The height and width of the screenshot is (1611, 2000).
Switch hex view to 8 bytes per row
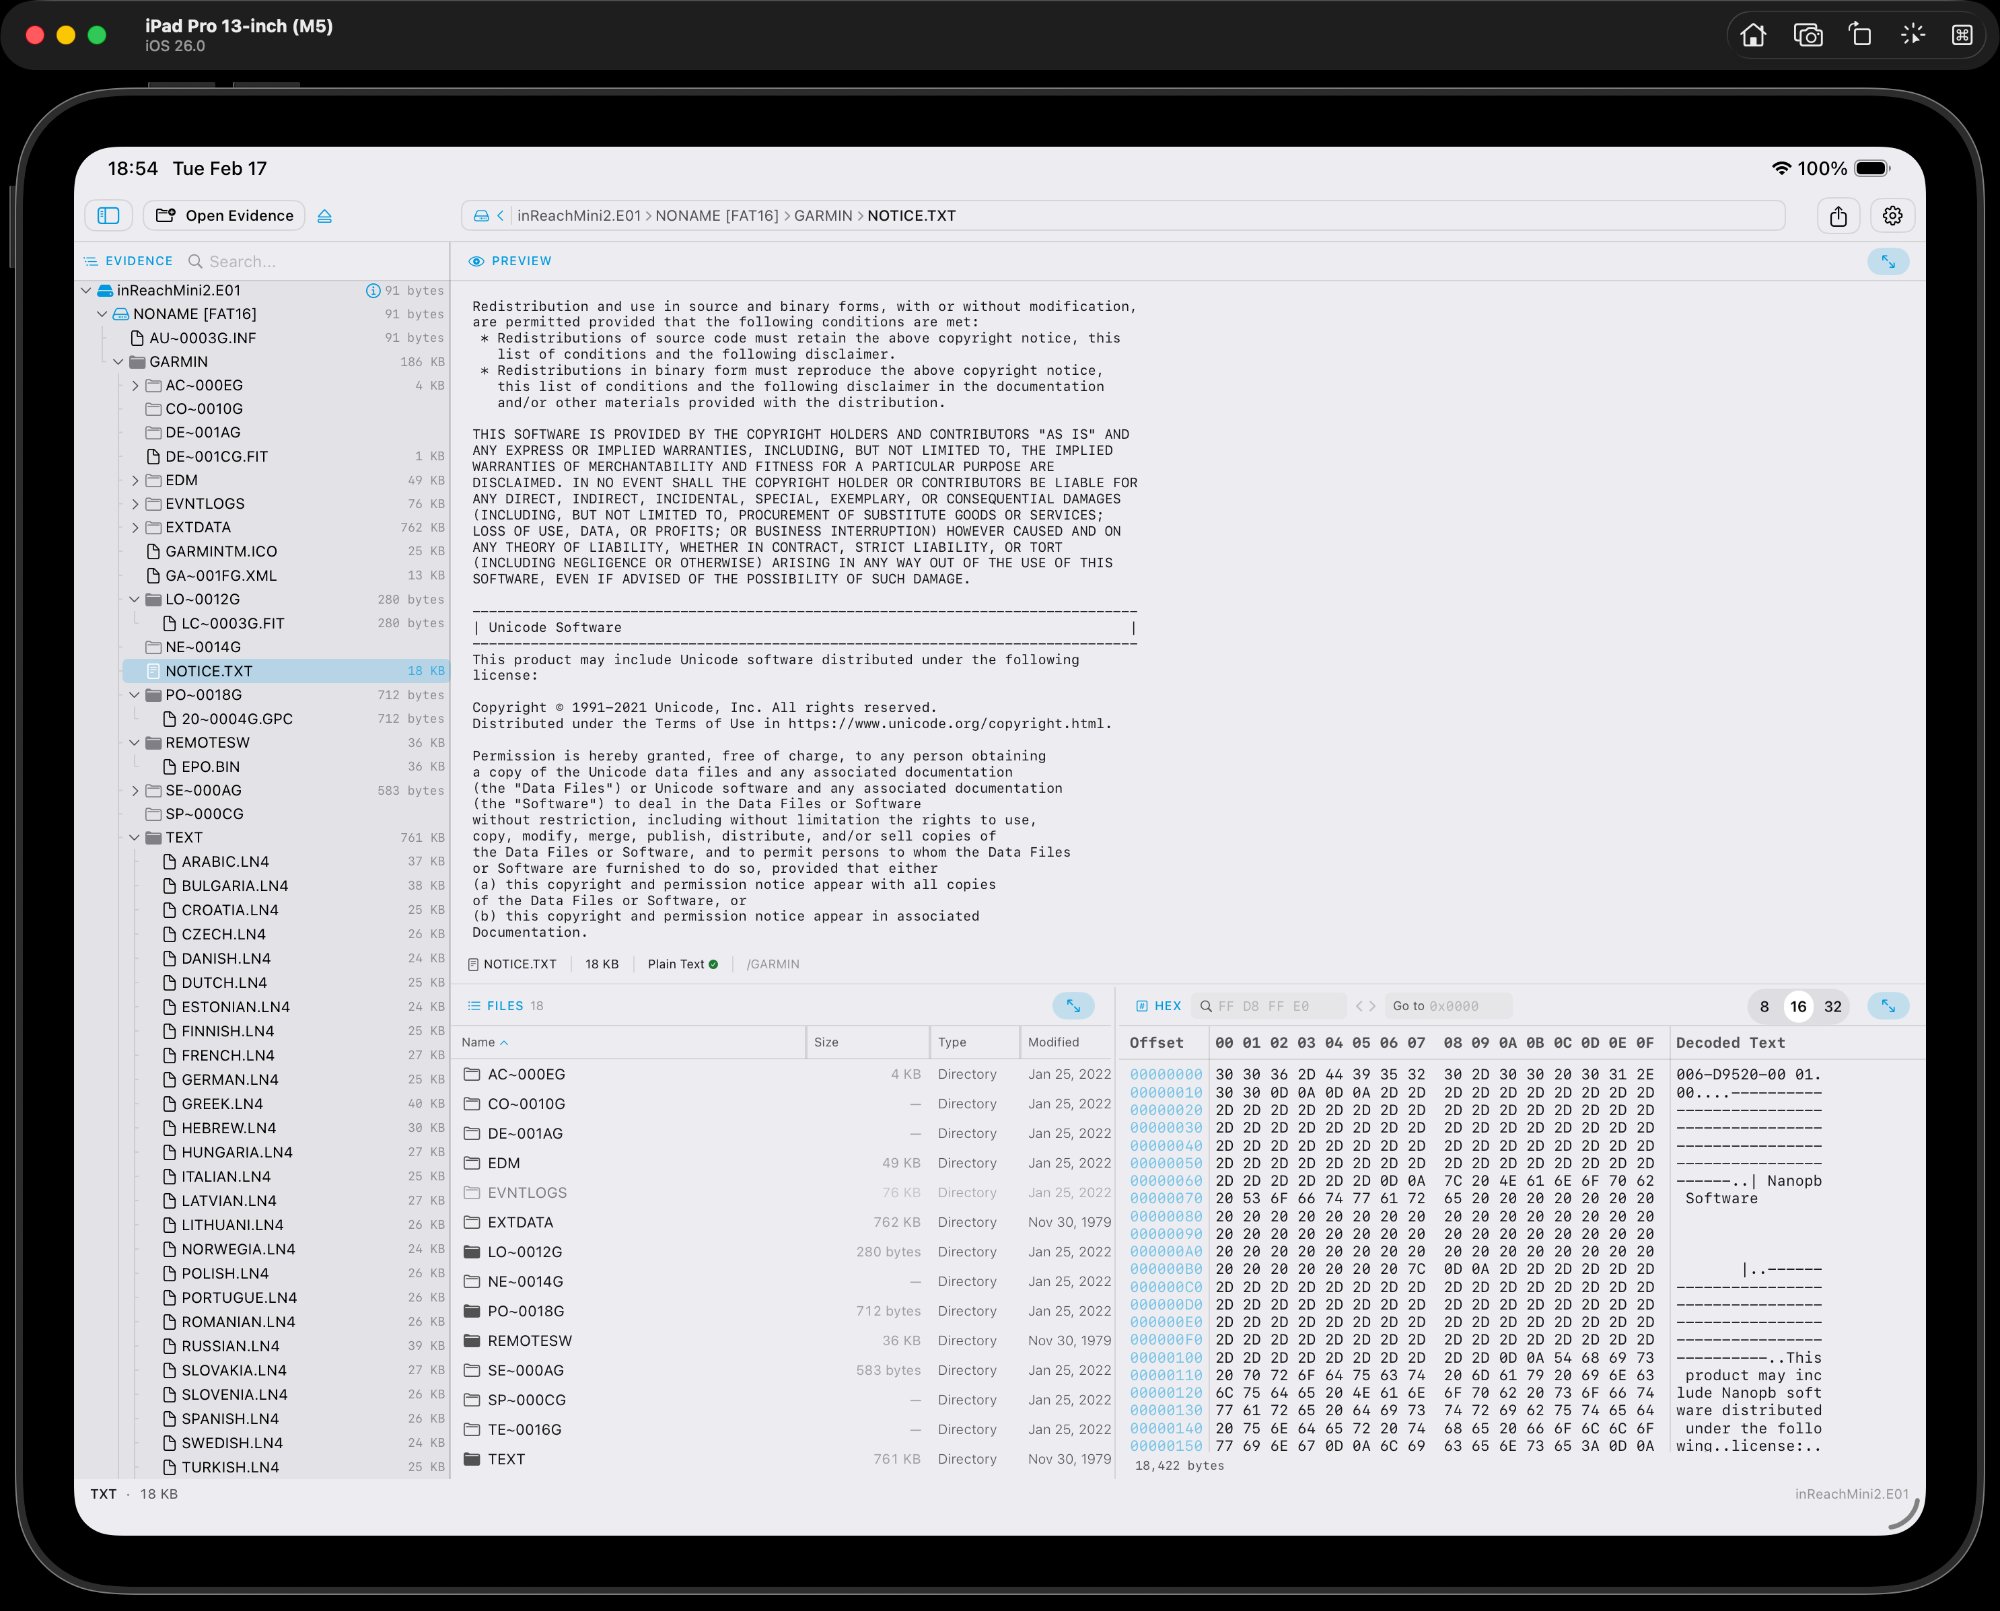pos(1764,1007)
